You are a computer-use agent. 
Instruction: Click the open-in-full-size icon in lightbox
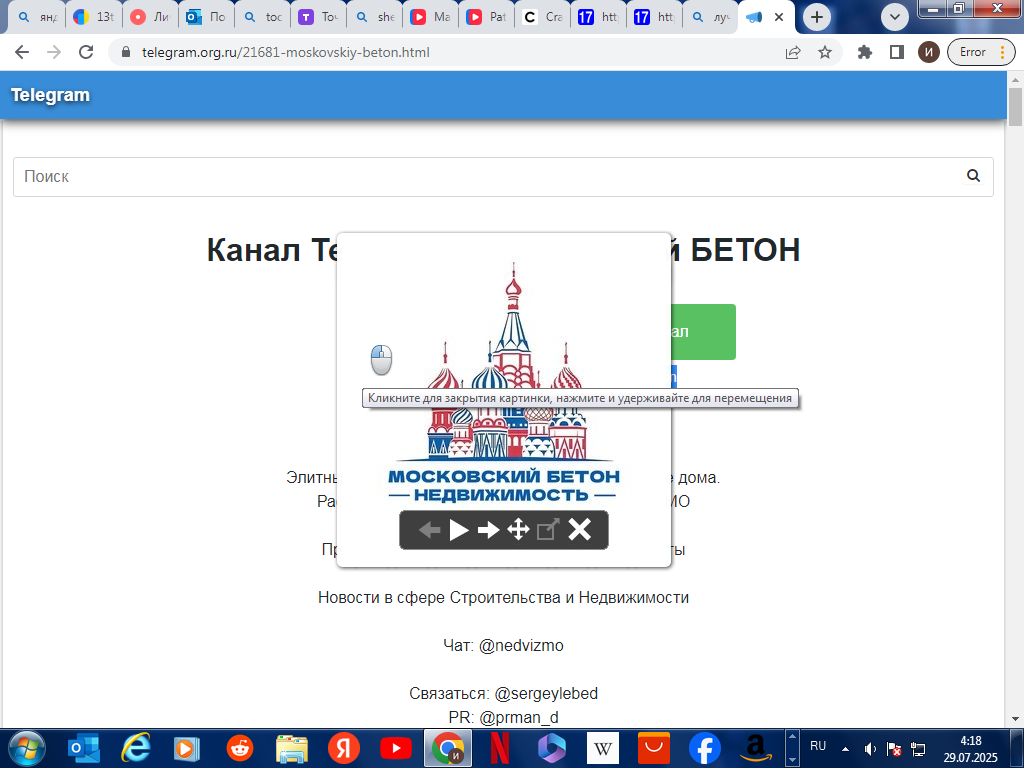(x=548, y=530)
